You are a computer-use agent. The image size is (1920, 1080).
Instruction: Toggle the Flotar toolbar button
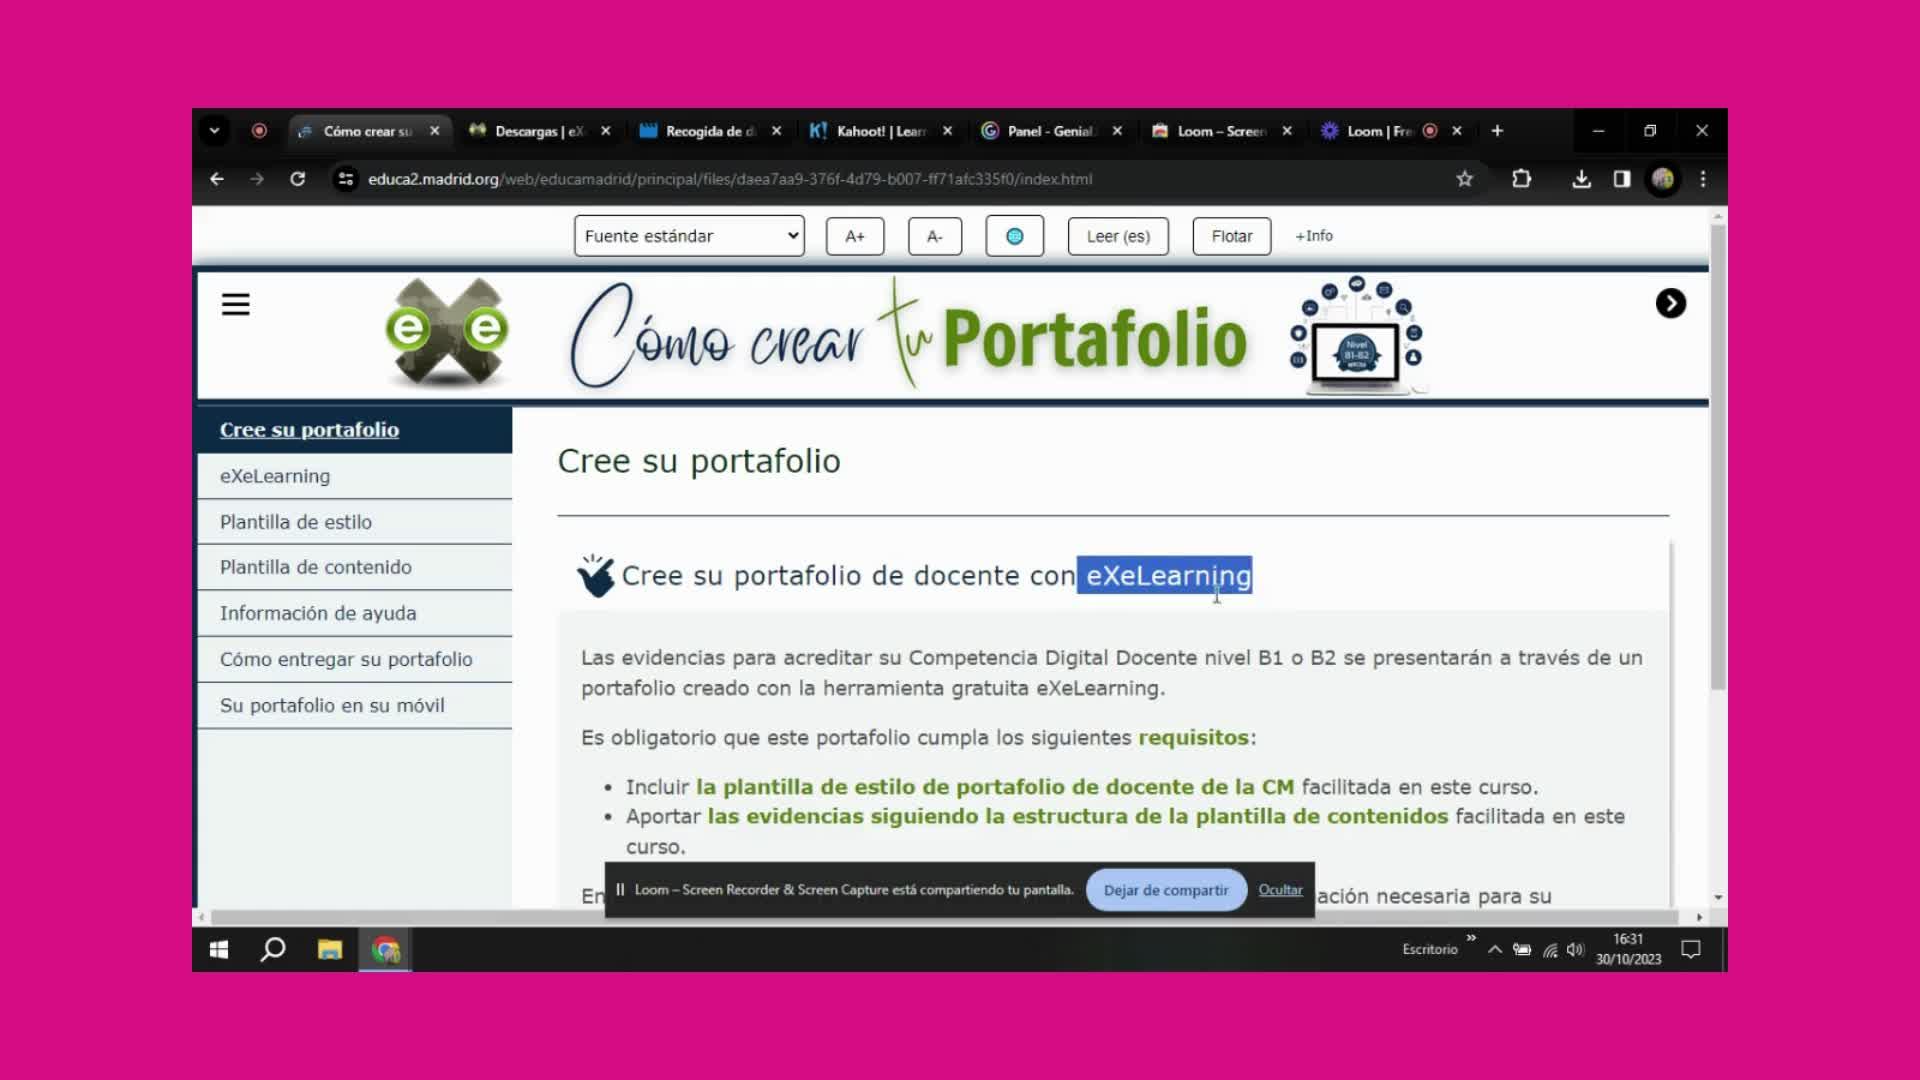(x=1231, y=236)
